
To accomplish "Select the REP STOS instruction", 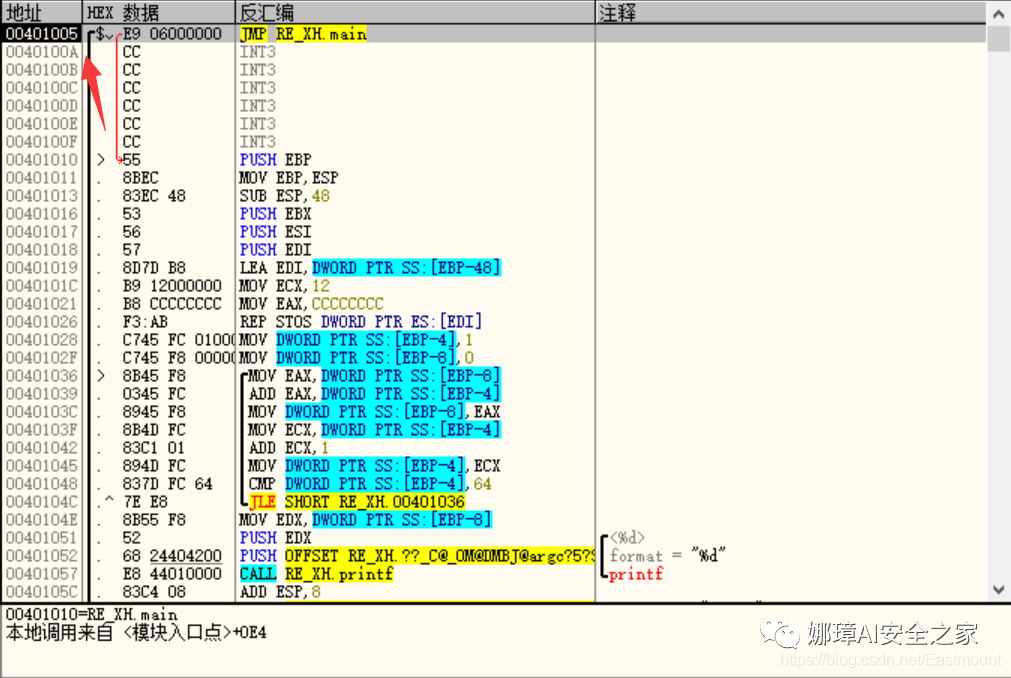I will point(361,322).
